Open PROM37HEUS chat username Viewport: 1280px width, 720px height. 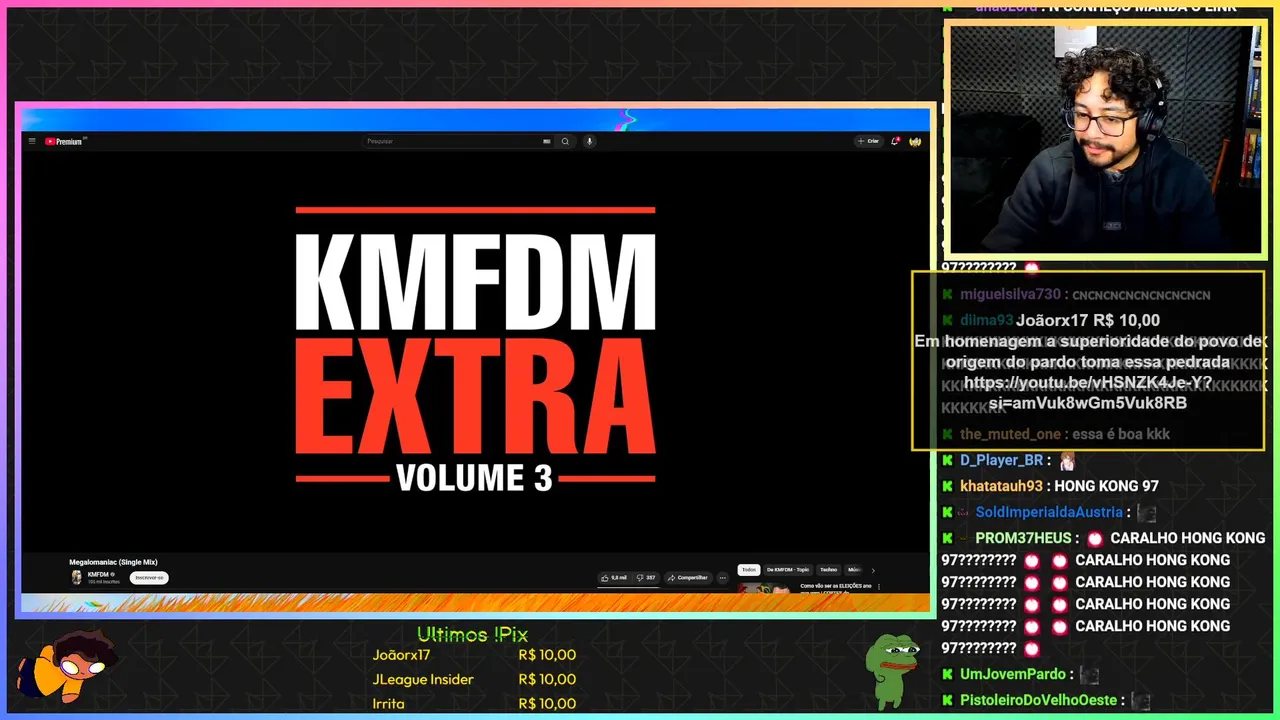tap(1023, 538)
